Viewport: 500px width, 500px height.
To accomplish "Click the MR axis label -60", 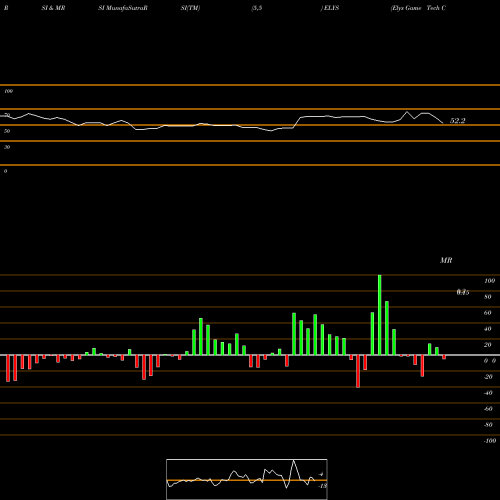I will click(x=488, y=409).
